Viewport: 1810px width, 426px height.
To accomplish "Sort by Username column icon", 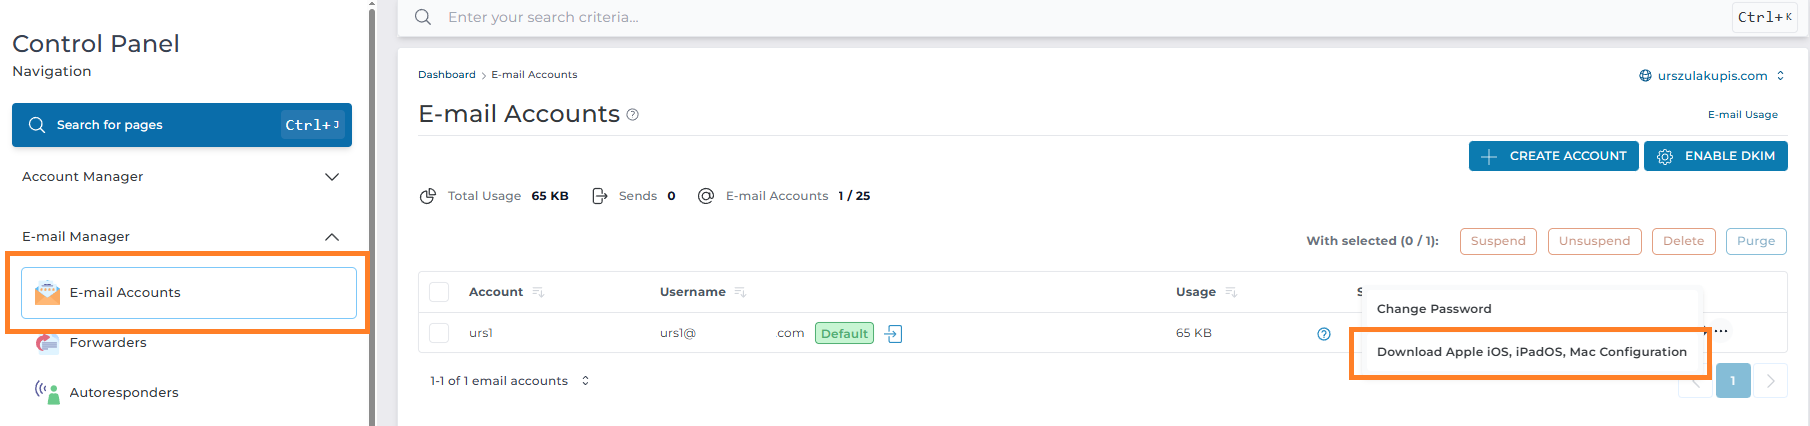I will pyautogui.click(x=740, y=292).
